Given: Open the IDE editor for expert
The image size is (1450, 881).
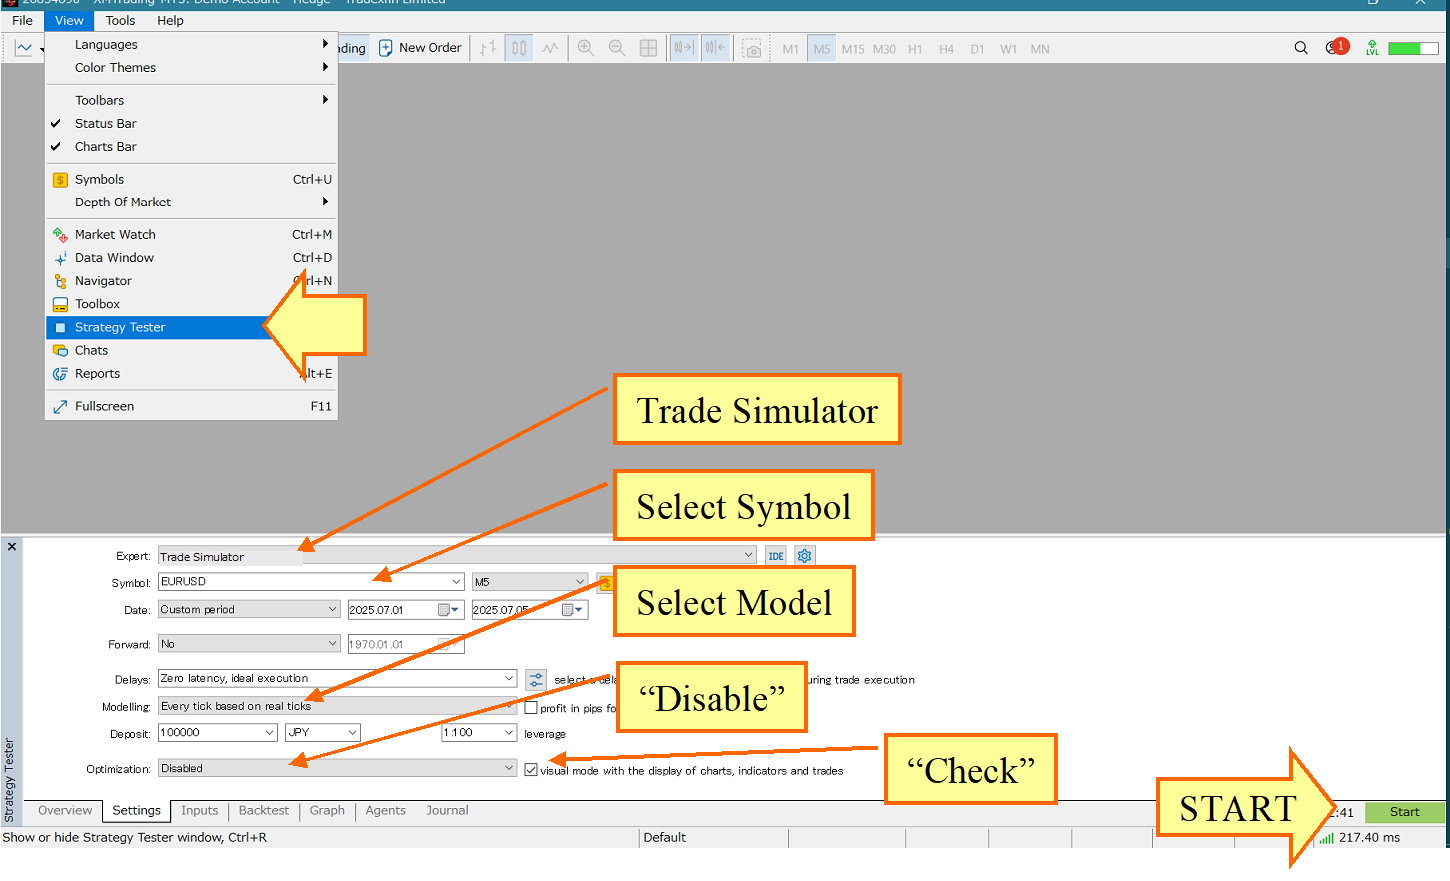Looking at the screenshot, I should (776, 556).
